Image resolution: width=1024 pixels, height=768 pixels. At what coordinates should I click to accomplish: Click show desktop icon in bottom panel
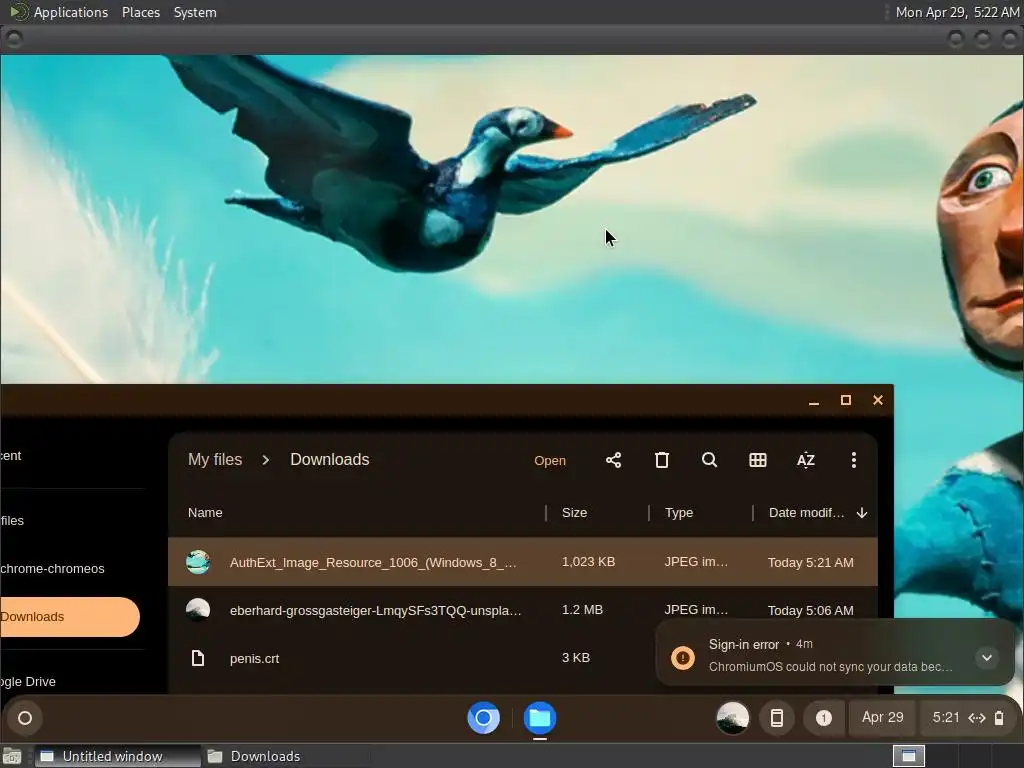tap(12, 756)
